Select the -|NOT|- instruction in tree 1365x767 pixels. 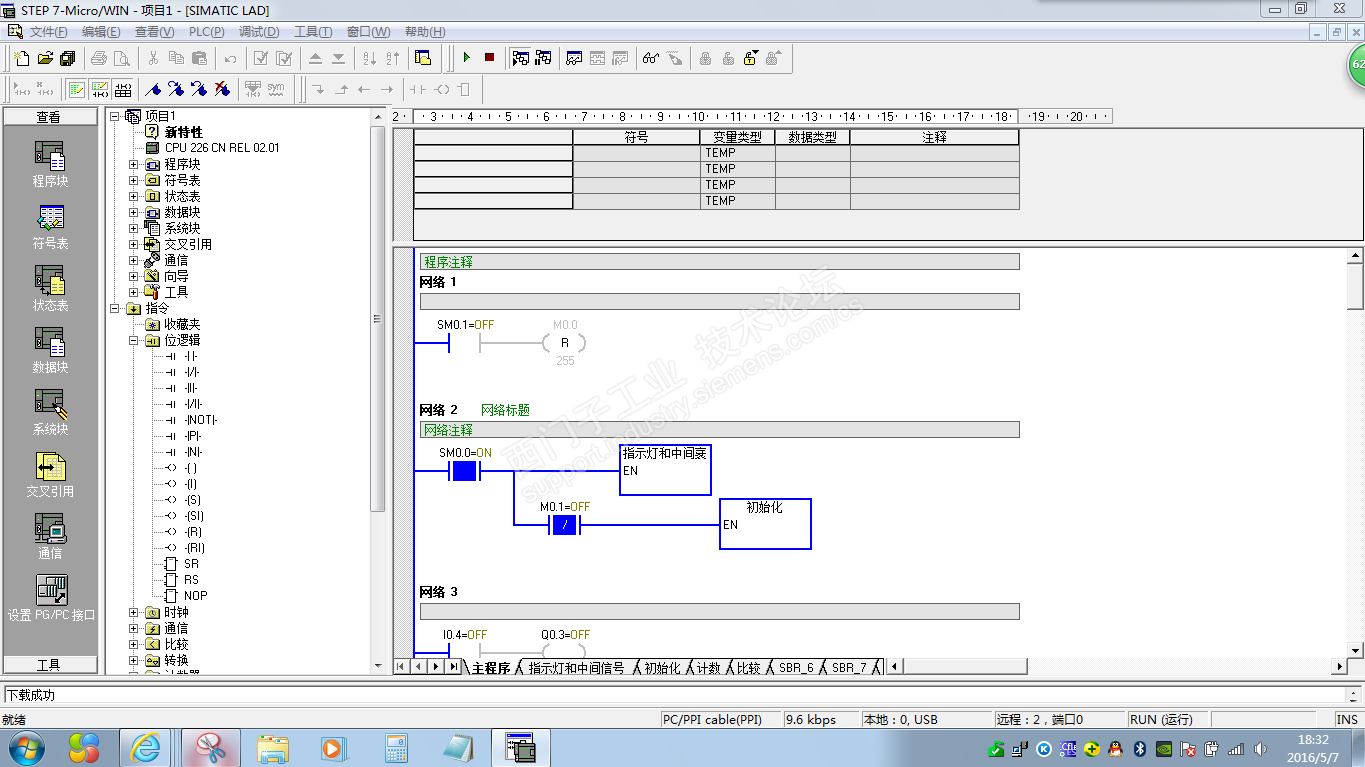pos(201,420)
